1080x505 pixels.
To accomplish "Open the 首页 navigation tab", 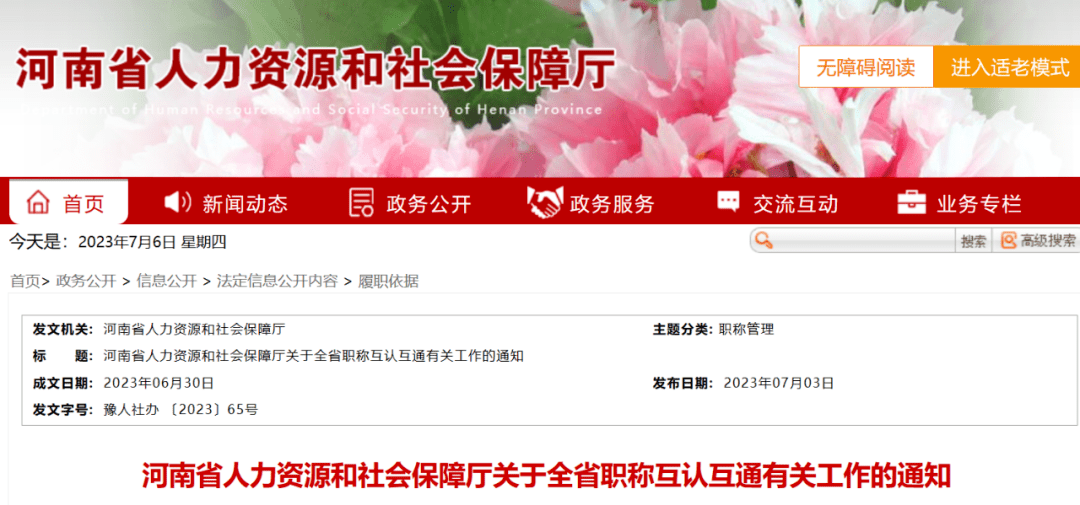I will coord(68,203).
